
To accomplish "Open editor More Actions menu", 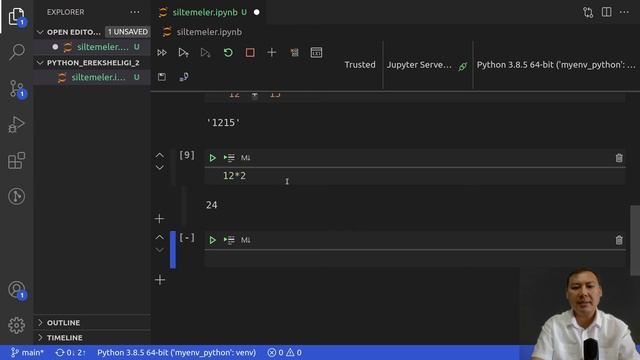I will pos(624,12).
